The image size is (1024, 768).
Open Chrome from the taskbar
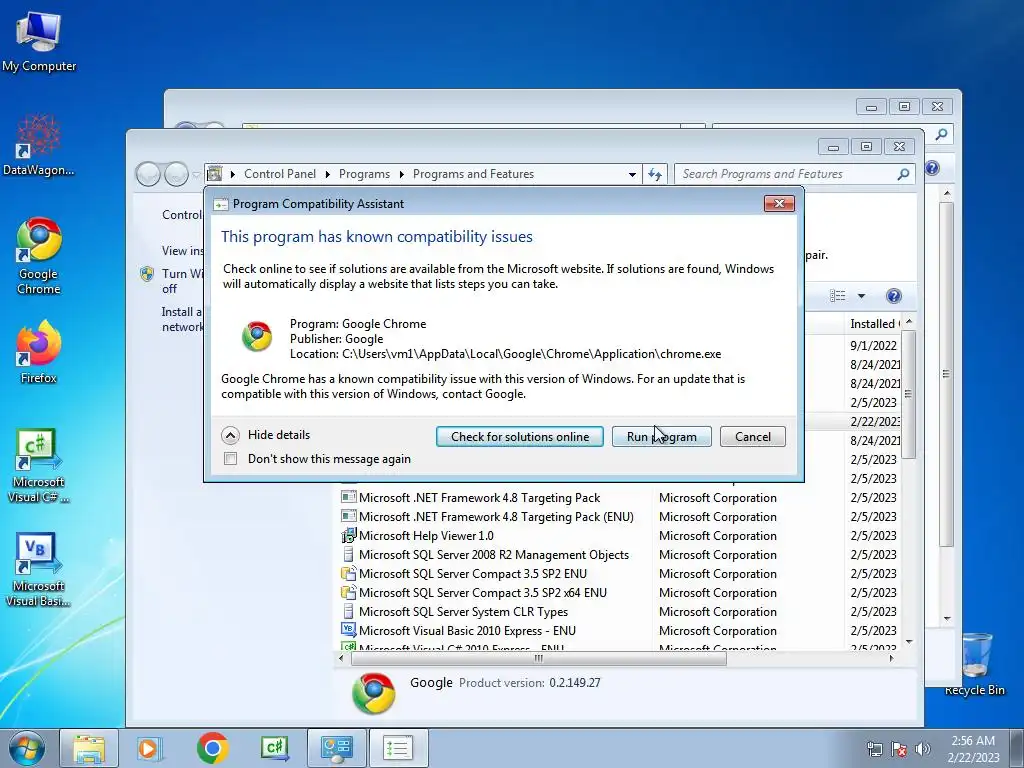tap(212, 748)
